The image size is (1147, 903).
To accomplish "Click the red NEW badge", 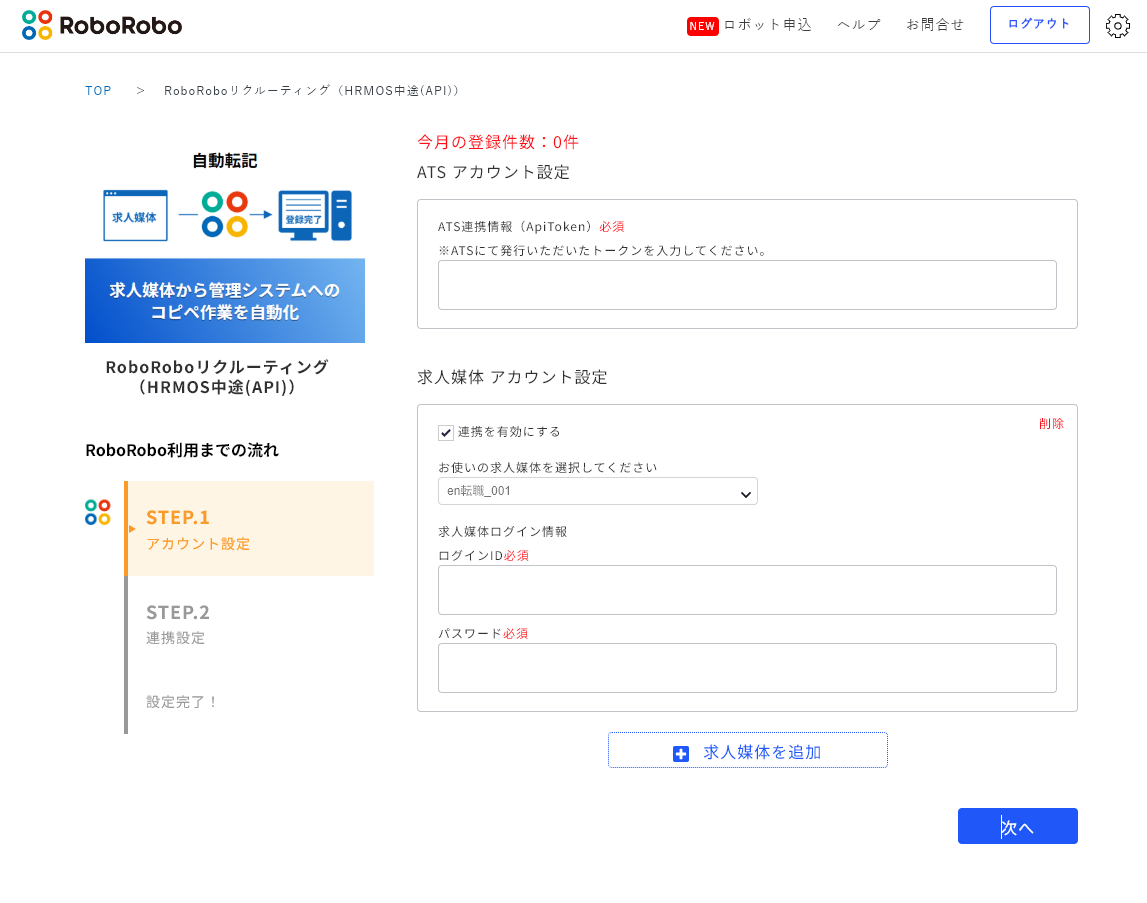I will (702, 26).
